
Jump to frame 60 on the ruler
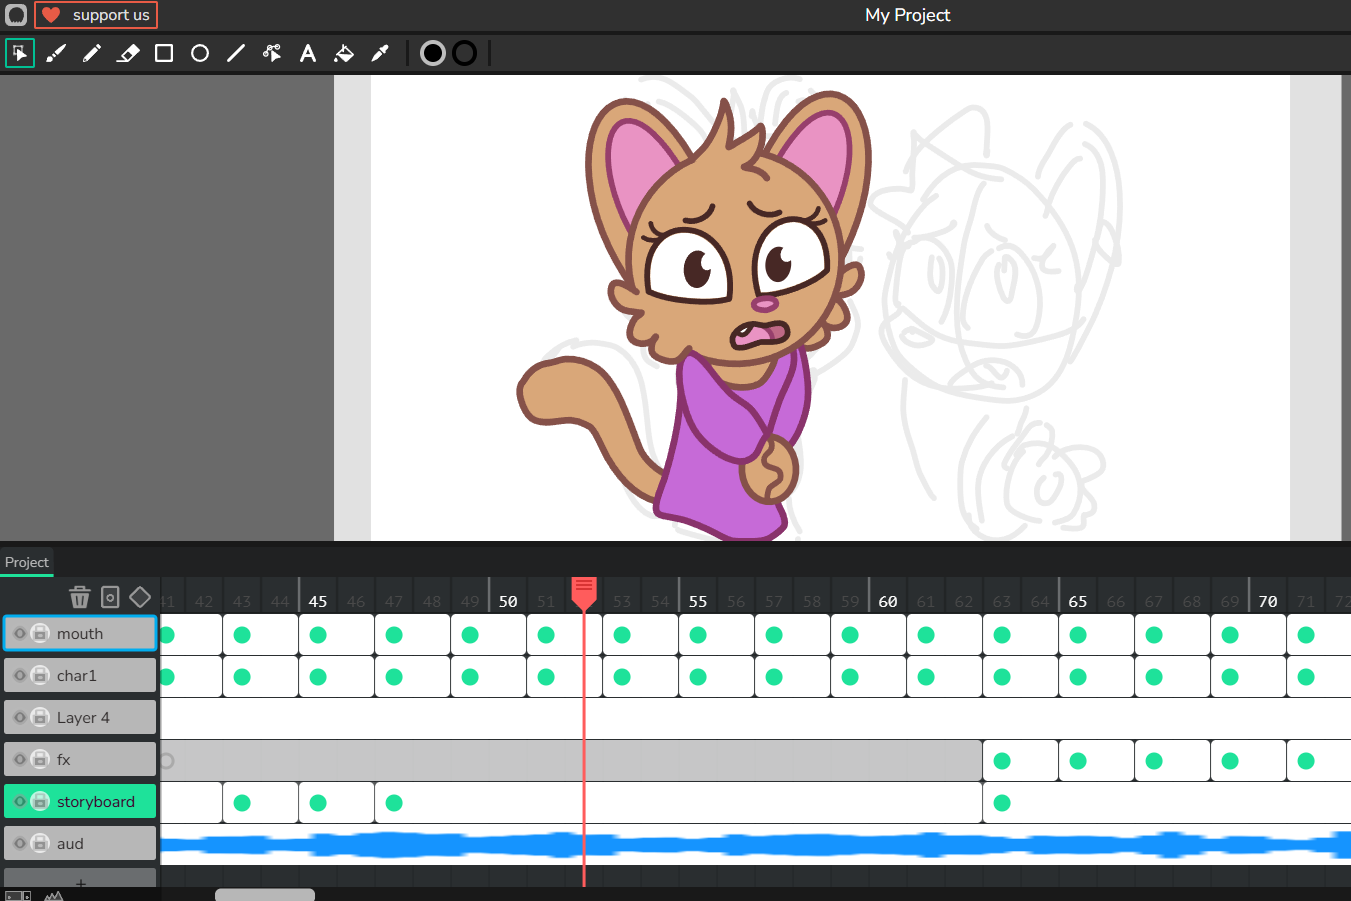[x=888, y=601]
